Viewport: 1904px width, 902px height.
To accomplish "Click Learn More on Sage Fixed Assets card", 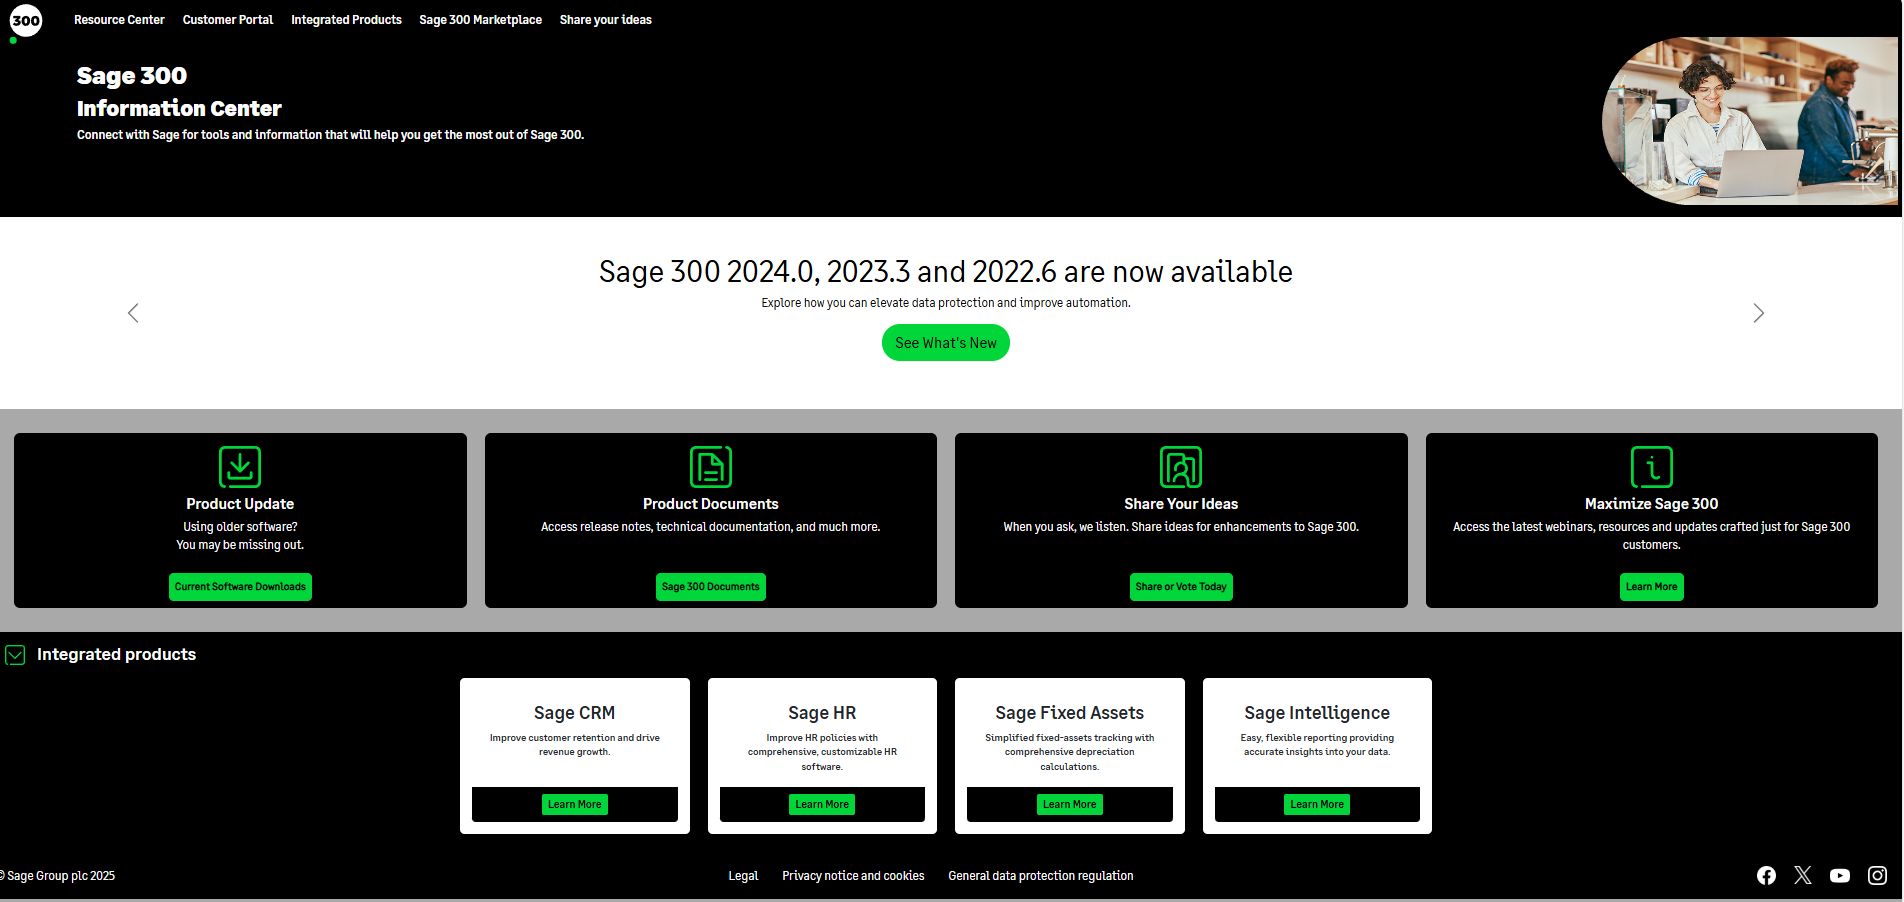I will tap(1070, 804).
